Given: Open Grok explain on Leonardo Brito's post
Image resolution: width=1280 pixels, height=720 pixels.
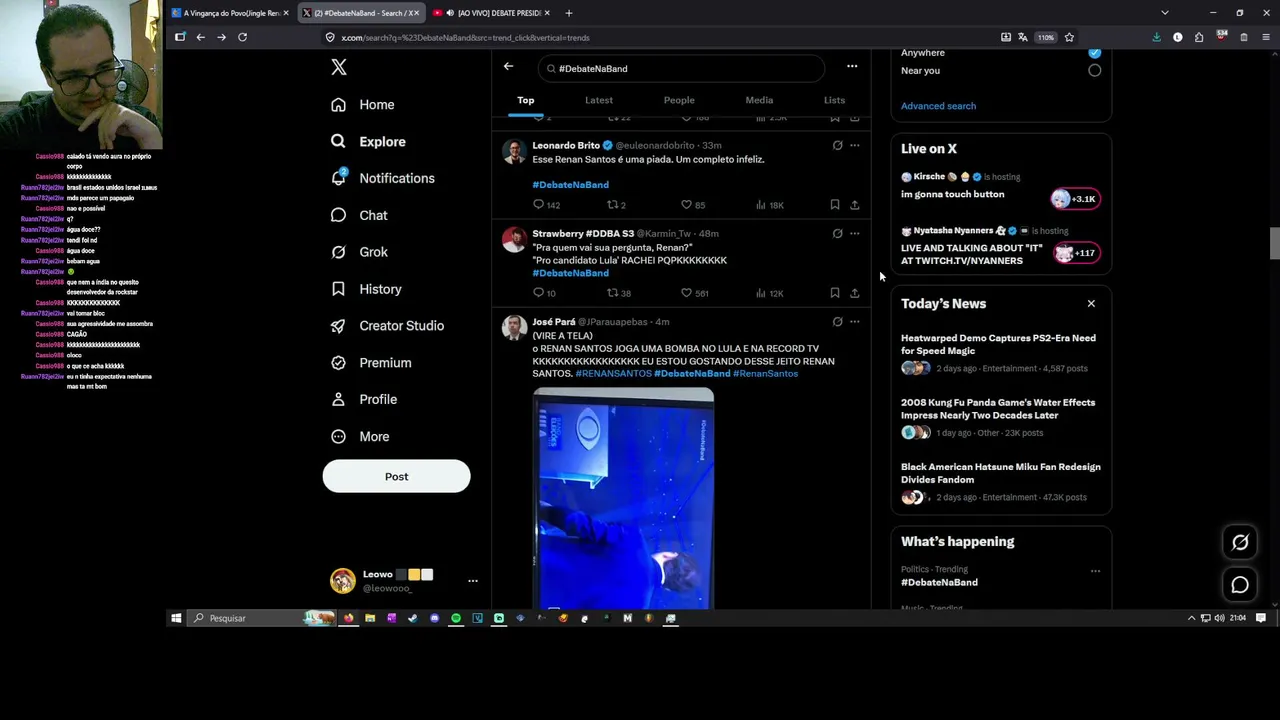Looking at the screenshot, I should (x=838, y=145).
